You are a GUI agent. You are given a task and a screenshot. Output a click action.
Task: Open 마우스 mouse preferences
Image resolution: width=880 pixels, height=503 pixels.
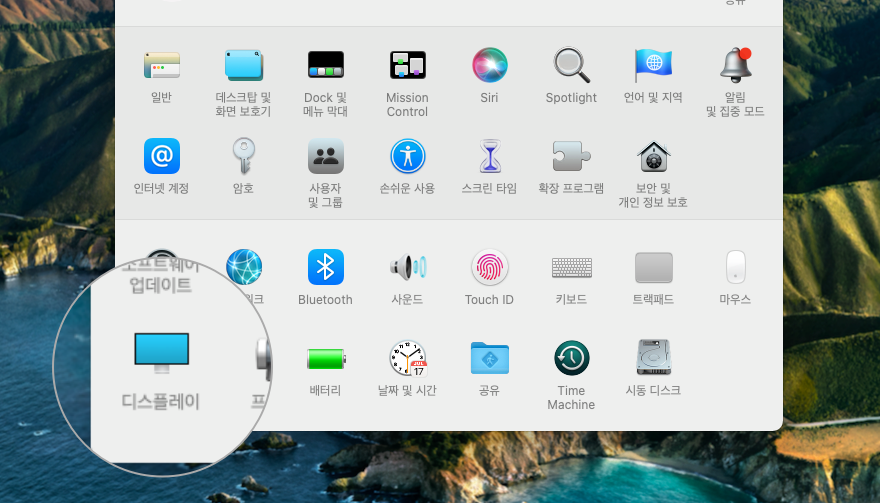[x=735, y=267]
